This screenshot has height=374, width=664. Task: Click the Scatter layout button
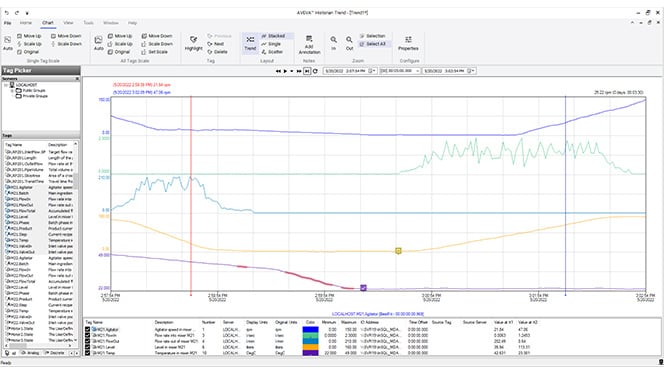272,52
